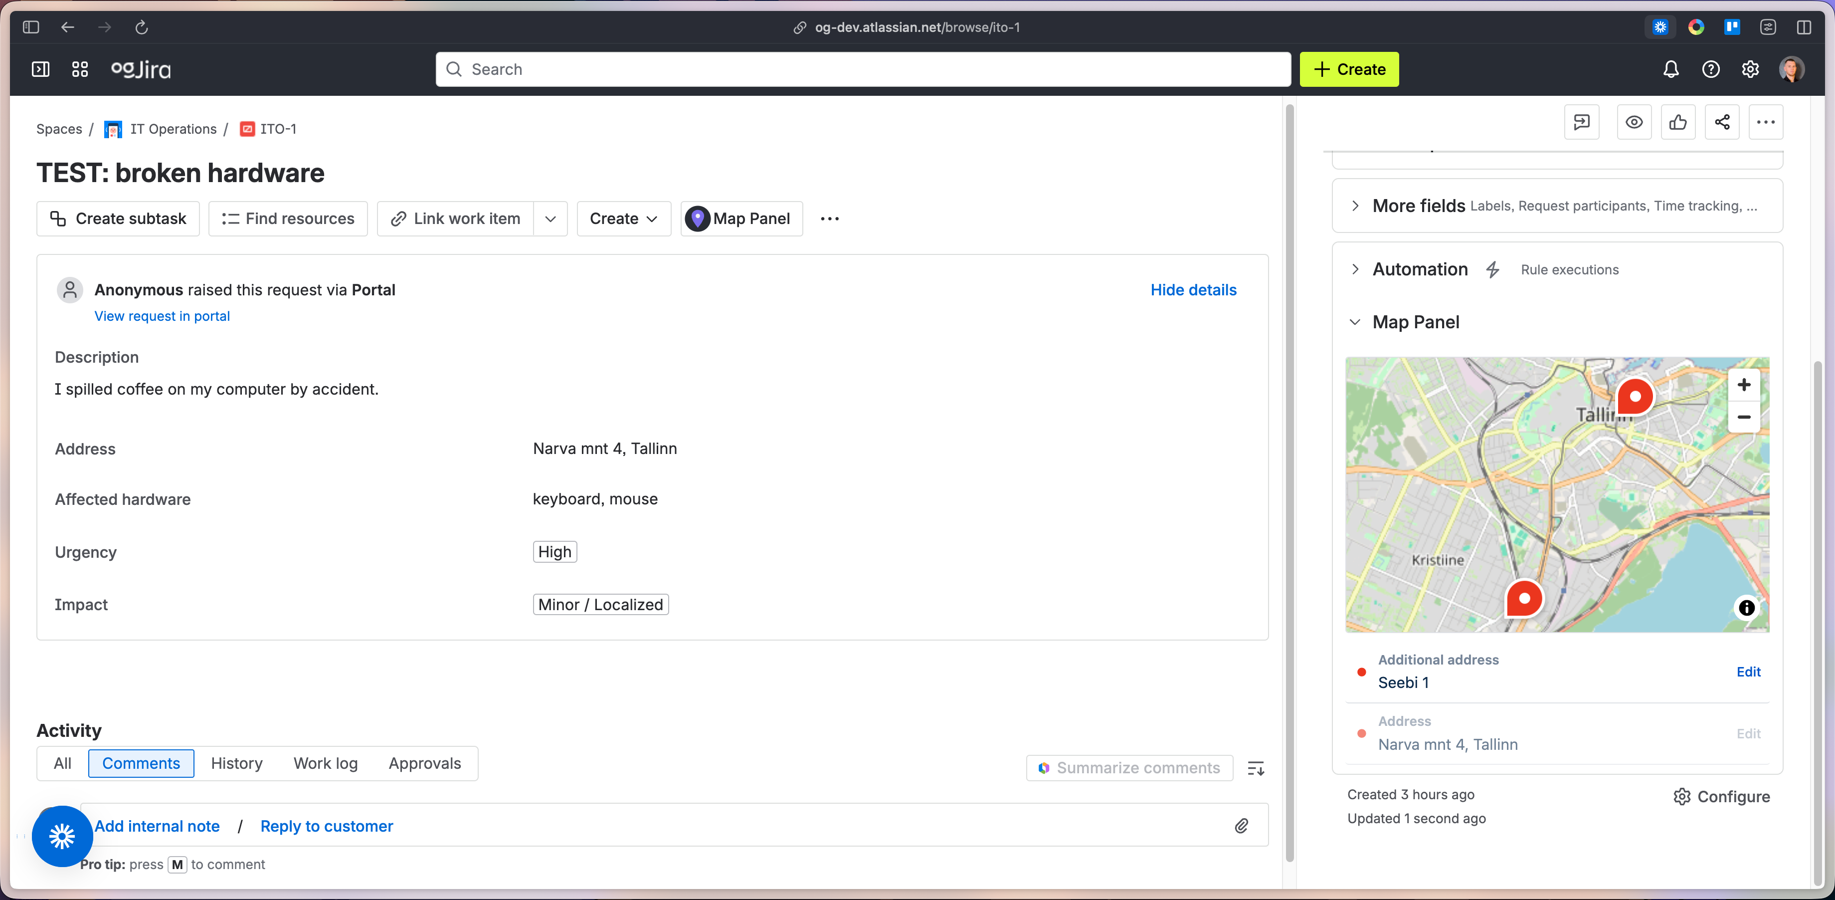
Task: Click the Search field in the top bar
Action: (x=862, y=69)
